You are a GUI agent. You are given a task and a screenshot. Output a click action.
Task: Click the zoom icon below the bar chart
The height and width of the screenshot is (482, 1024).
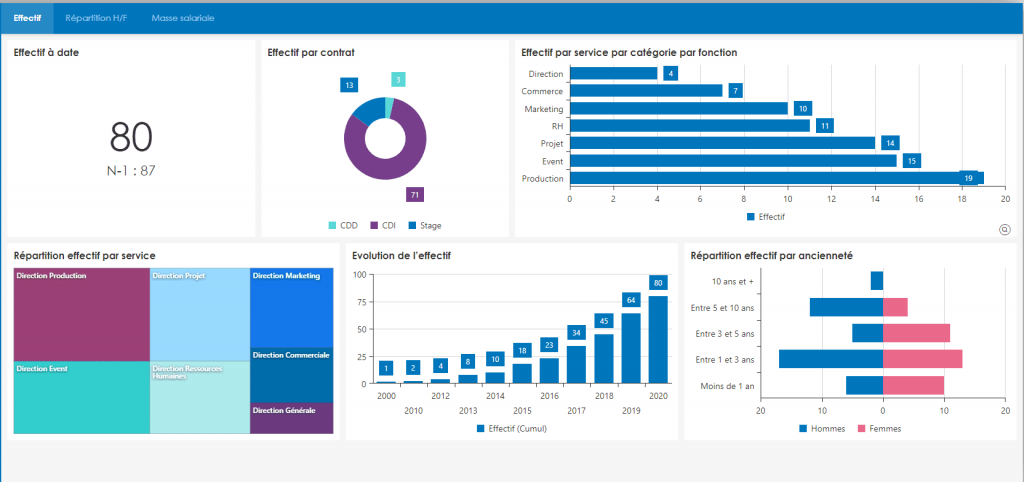(1004, 229)
